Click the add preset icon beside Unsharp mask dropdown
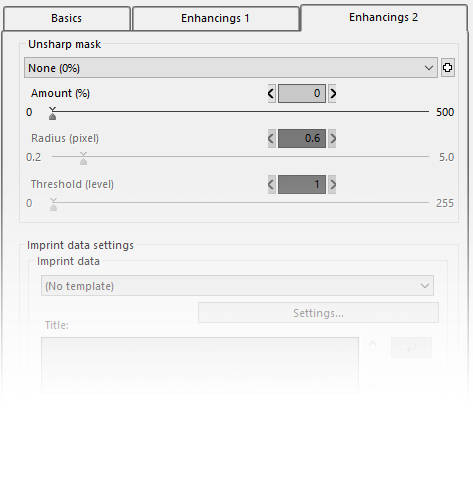Viewport: 473px width, 479px height. (447, 68)
